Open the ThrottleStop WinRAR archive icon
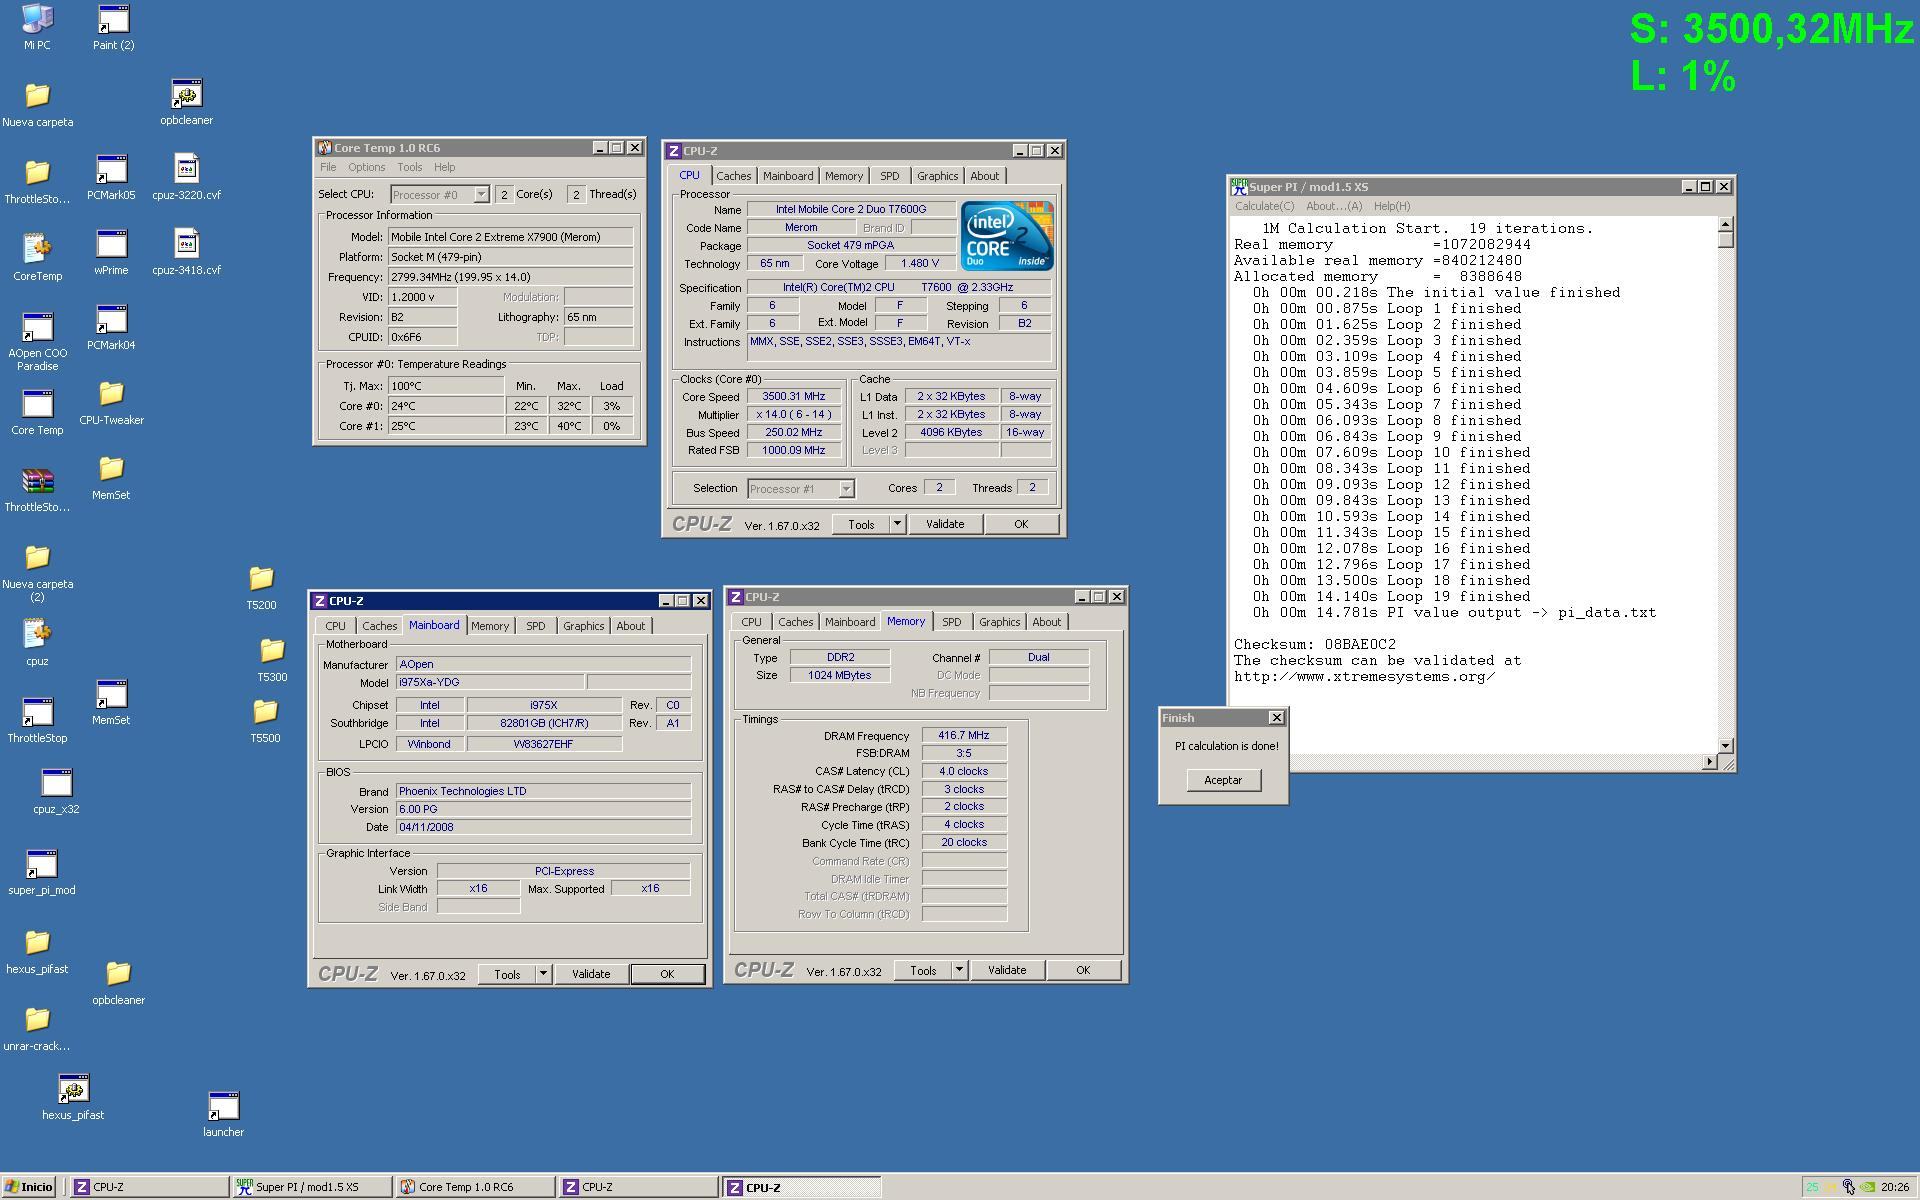 (37, 483)
